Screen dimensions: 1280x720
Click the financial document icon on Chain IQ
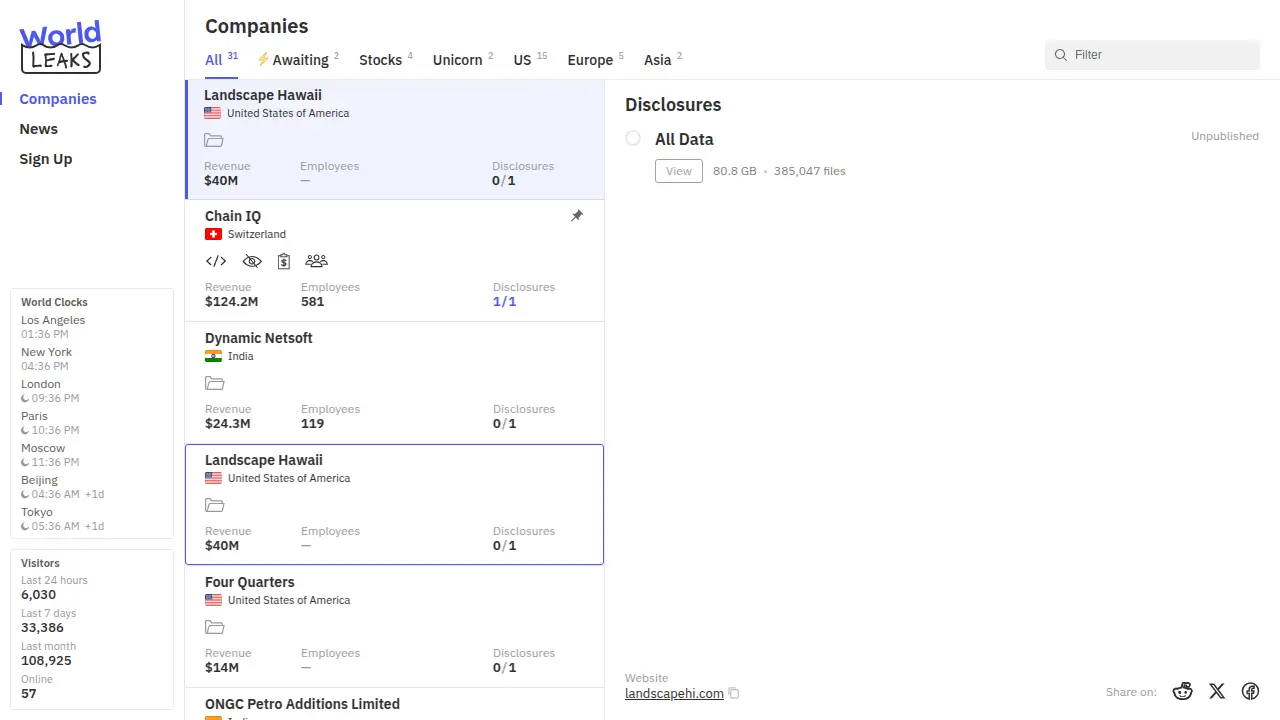point(284,261)
